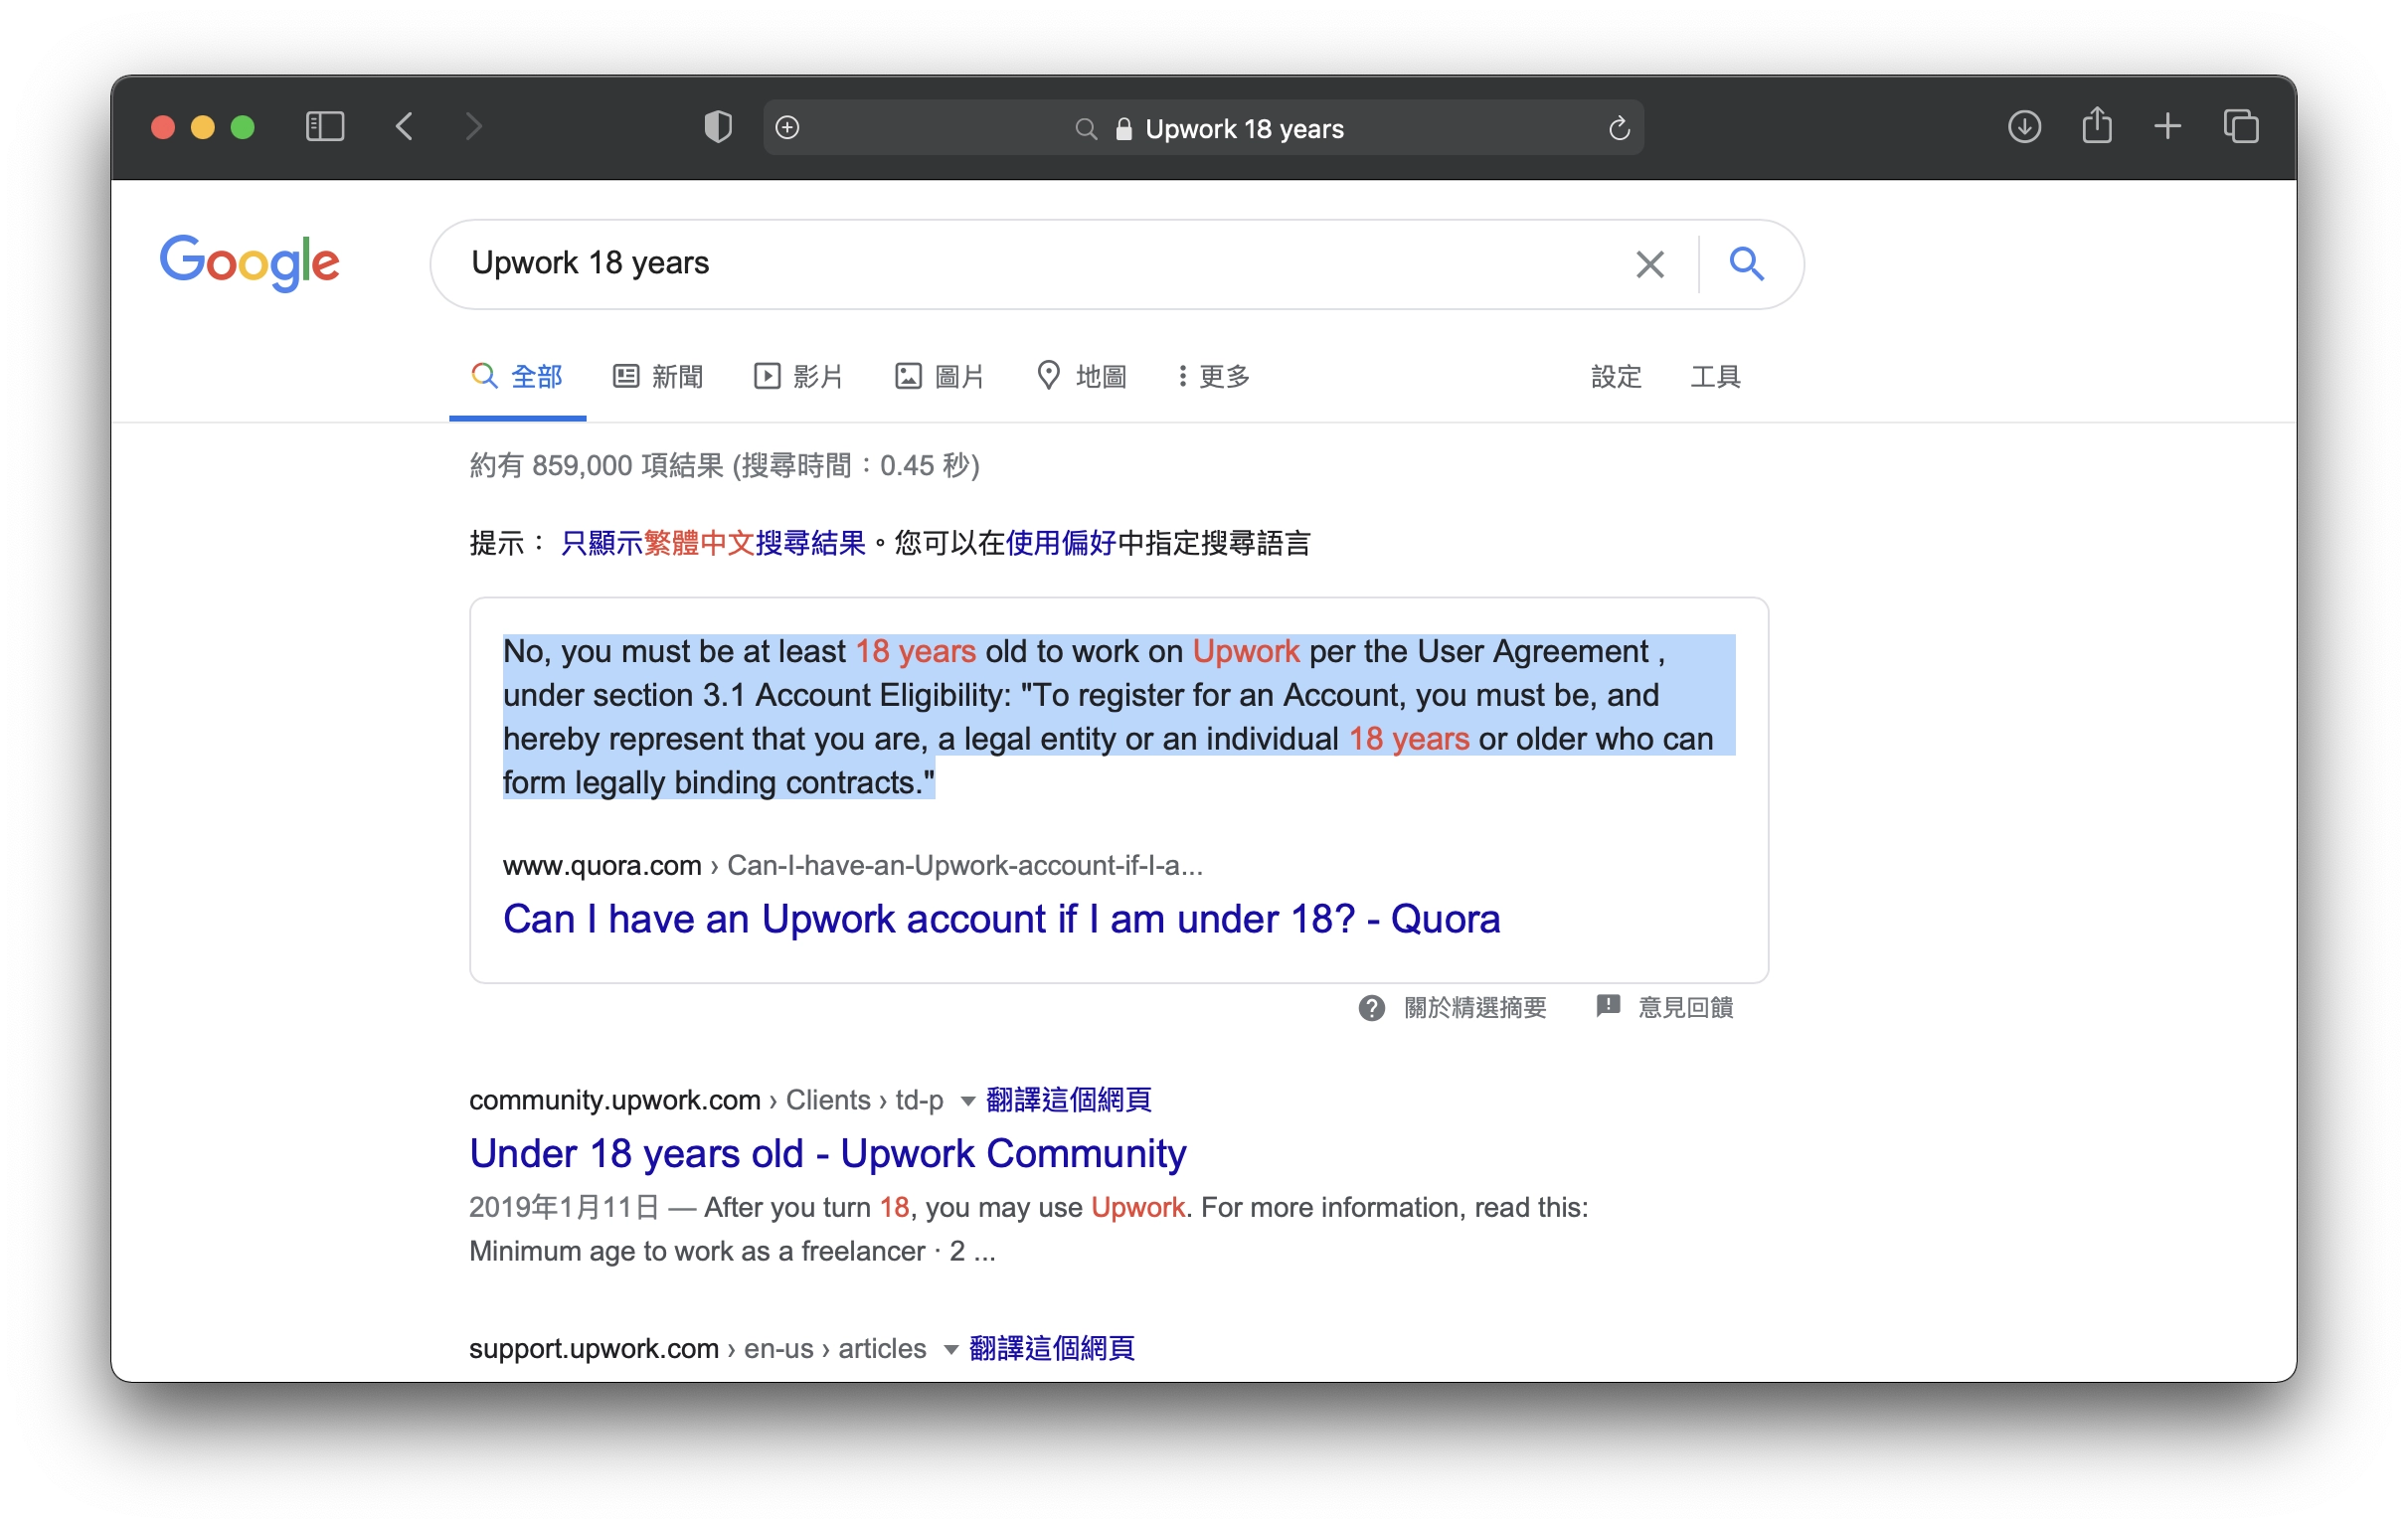Expand dropdown arrow after community.upwork.com breadcrumb

pos(967,1102)
